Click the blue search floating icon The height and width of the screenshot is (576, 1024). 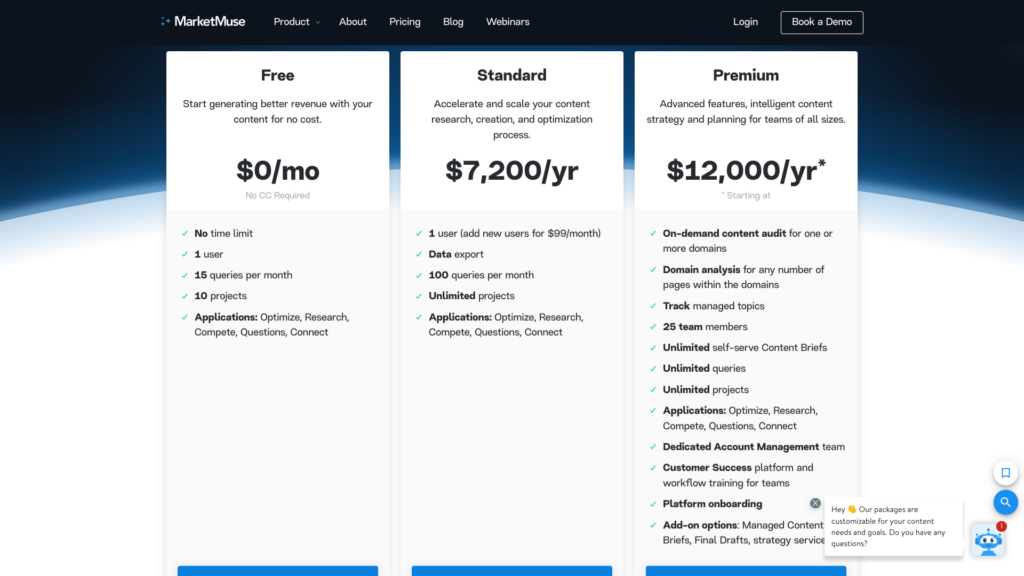[1006, 502]
